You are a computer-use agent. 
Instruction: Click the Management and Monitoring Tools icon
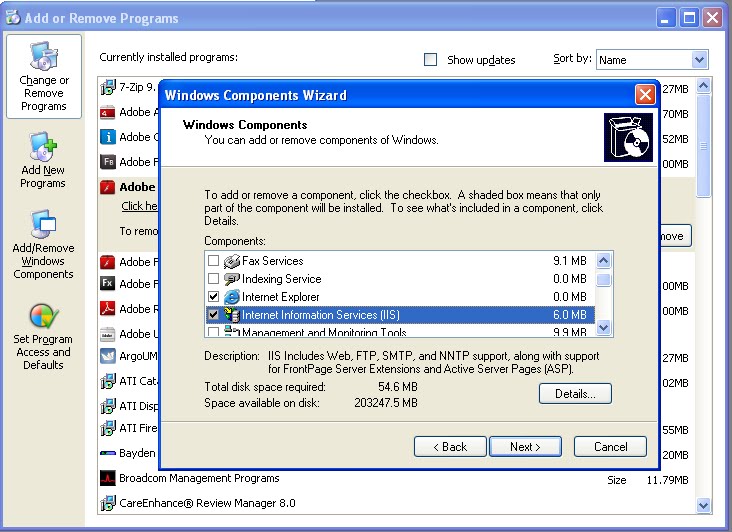(x=232, y=331)
